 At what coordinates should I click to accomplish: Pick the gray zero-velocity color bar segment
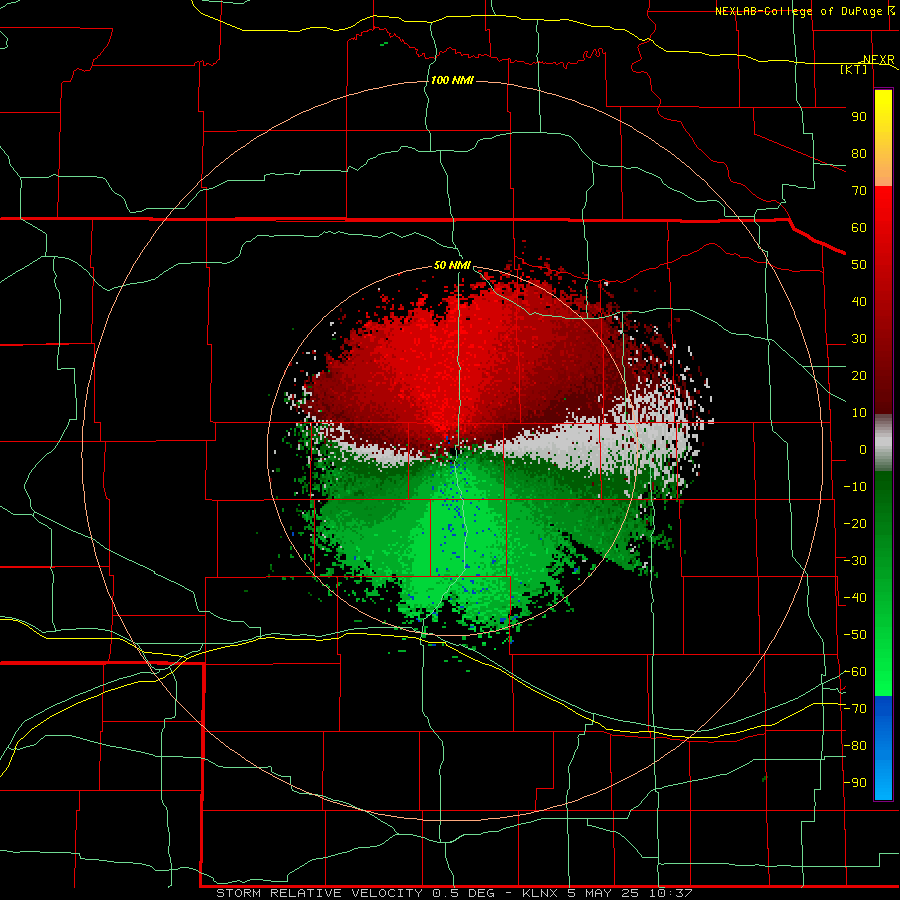click(883, 443)
